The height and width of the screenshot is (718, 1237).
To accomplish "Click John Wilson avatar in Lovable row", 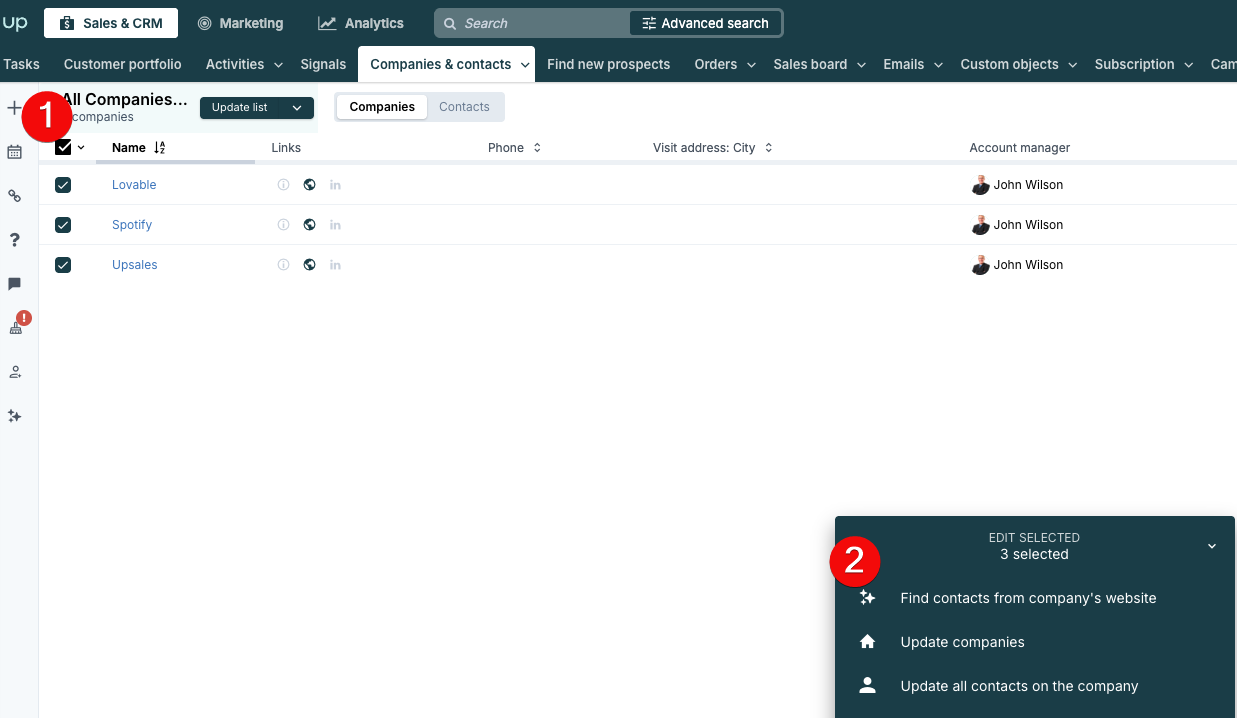I will [981, 185].
